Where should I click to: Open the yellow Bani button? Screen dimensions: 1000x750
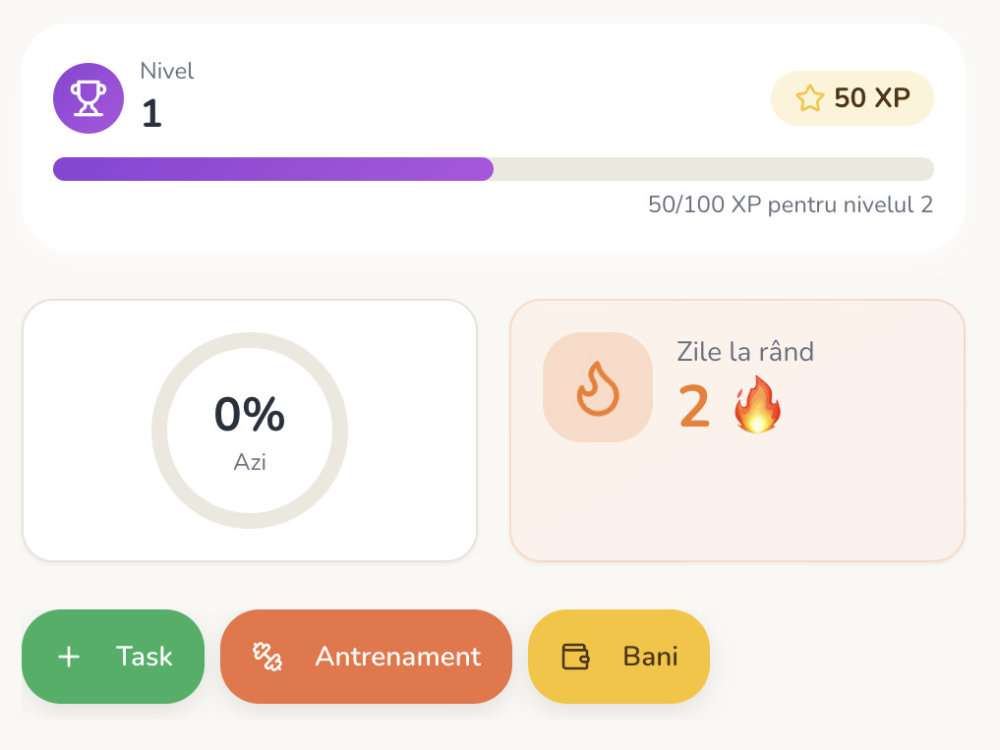tap(619, 656)
